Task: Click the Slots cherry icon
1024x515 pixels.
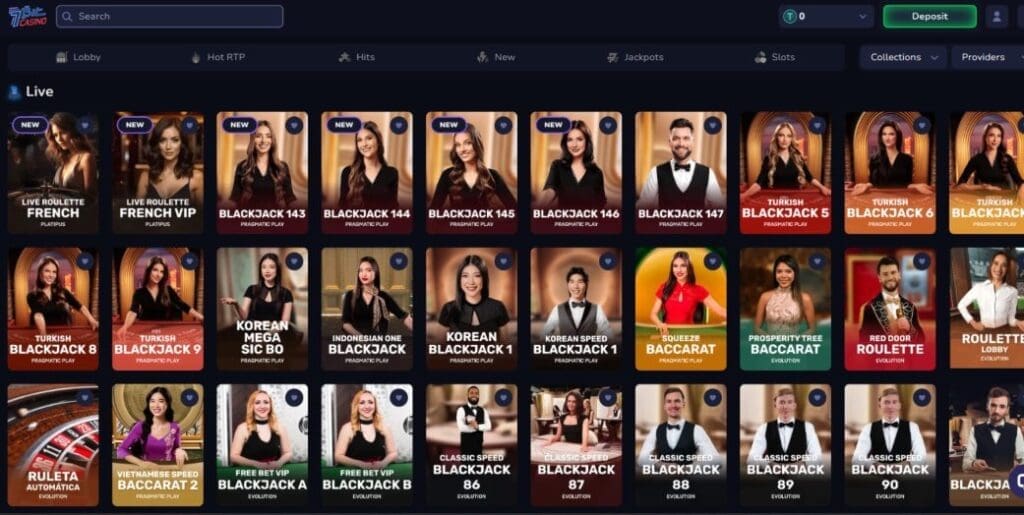Action: pyautogui.click(x=760, y=57)
